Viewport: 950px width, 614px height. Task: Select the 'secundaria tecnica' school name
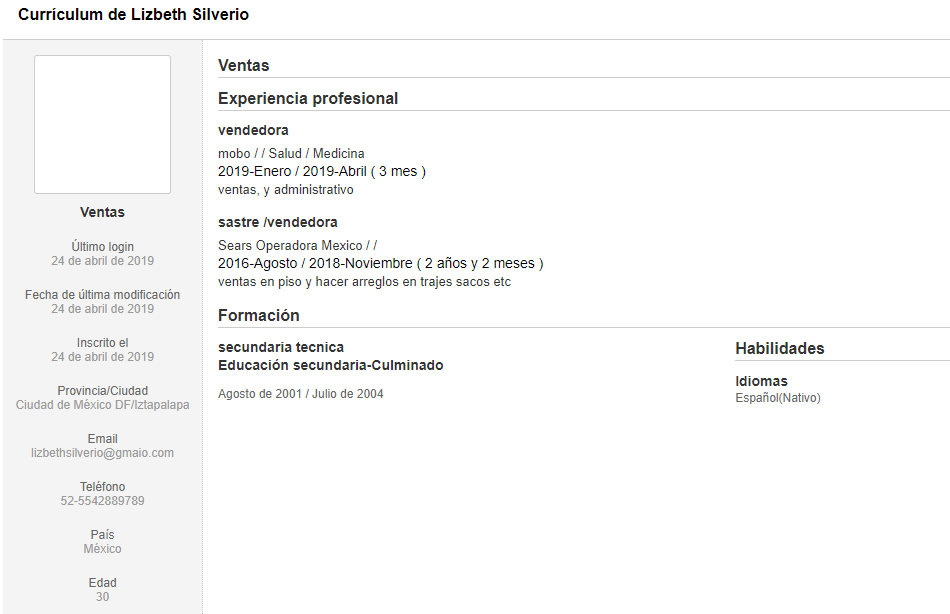click(x=281, y=347)
